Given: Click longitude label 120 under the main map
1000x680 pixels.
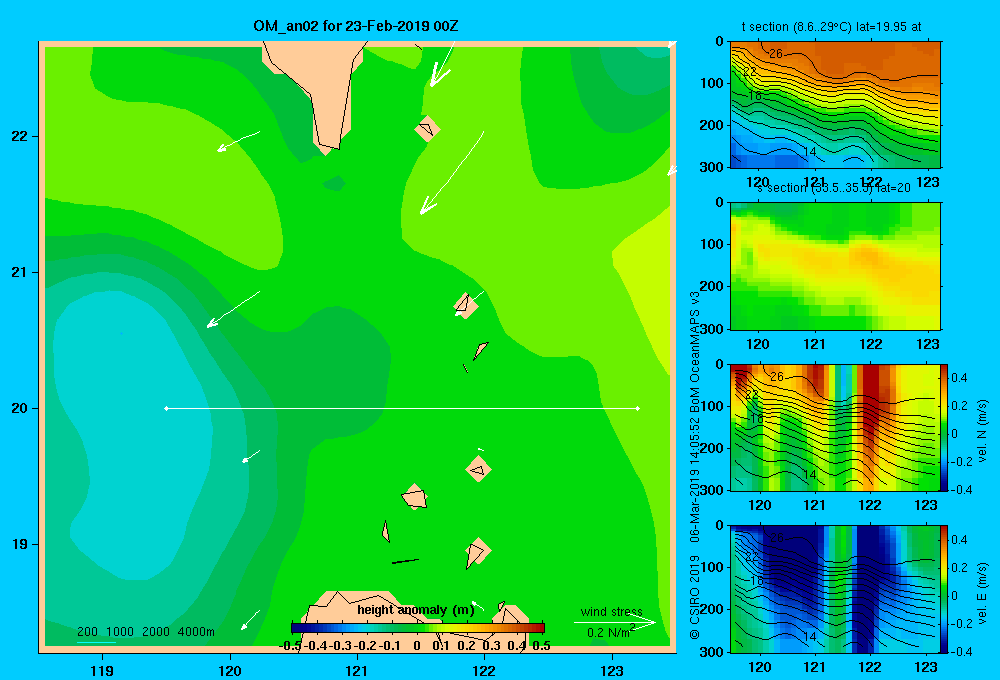Looking at the screenshot, I should point(230,671).
